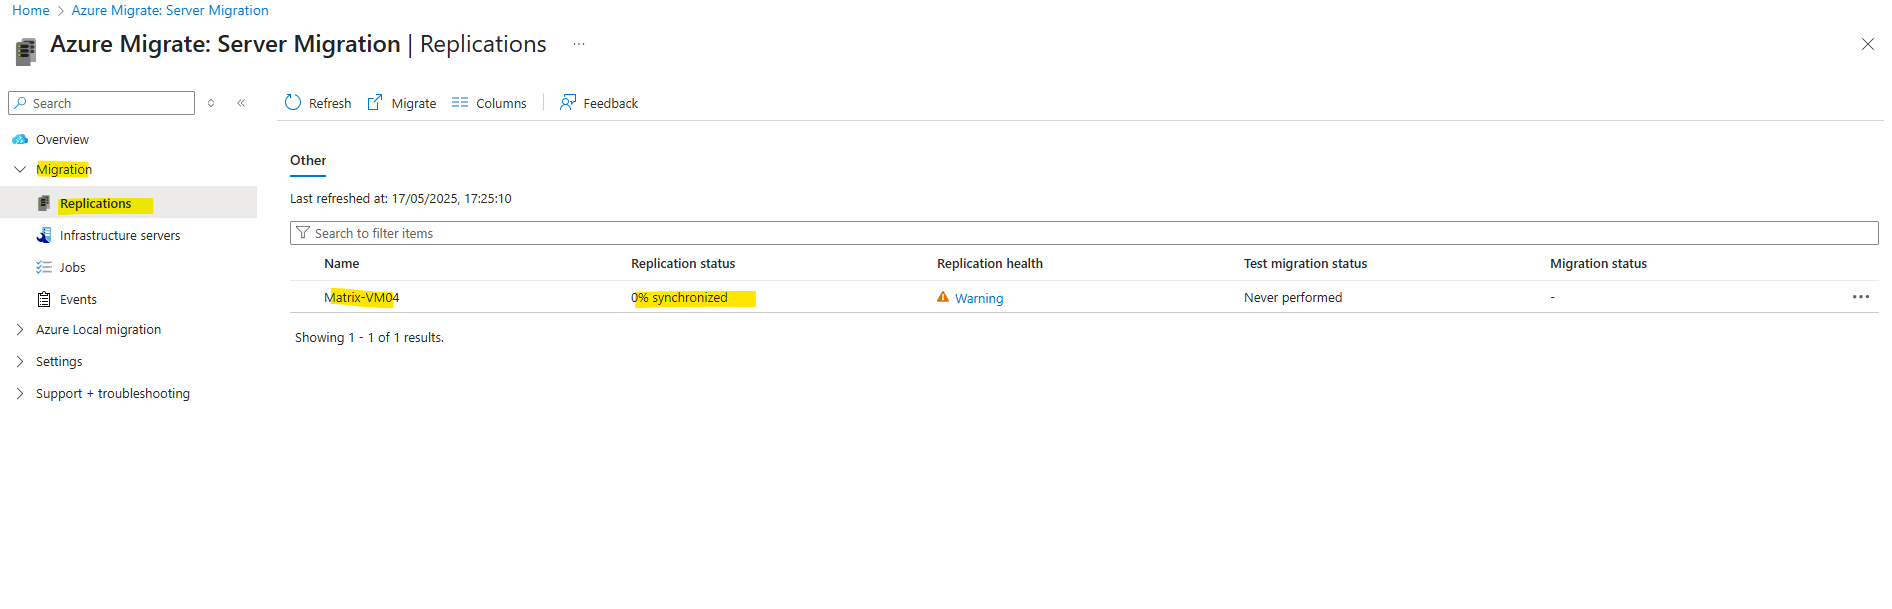Click the Feedback person icon
Viewport: 1892px width, 609px height.
click(x=568, y=103)
